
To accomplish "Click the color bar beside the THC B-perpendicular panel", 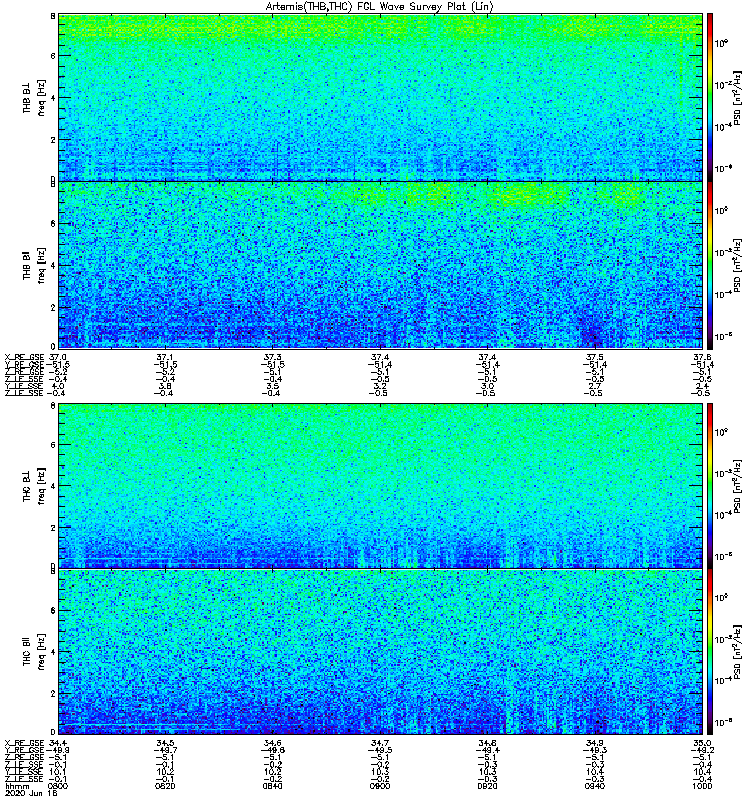I will [x=709, y=485].
